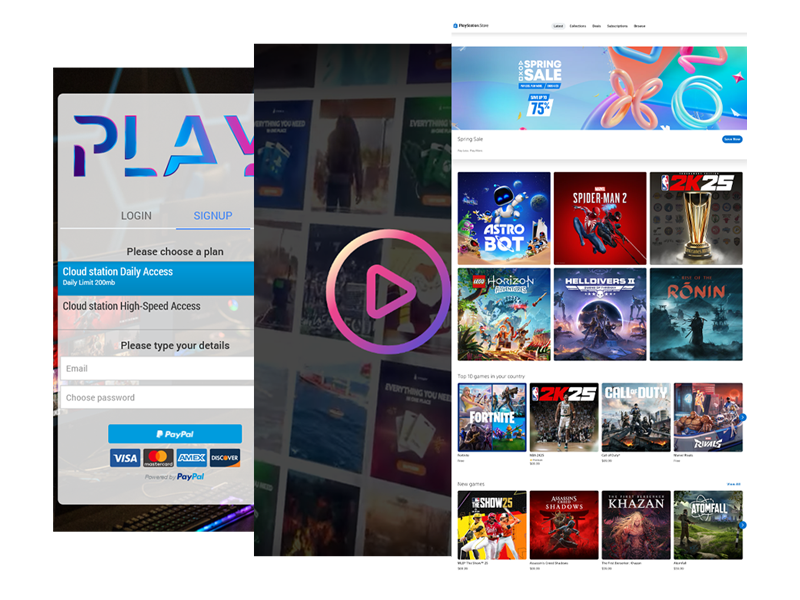Click next arrow in Top 10 games row
The width and height of the screenshot is (800, 600).
click(742, 417)
